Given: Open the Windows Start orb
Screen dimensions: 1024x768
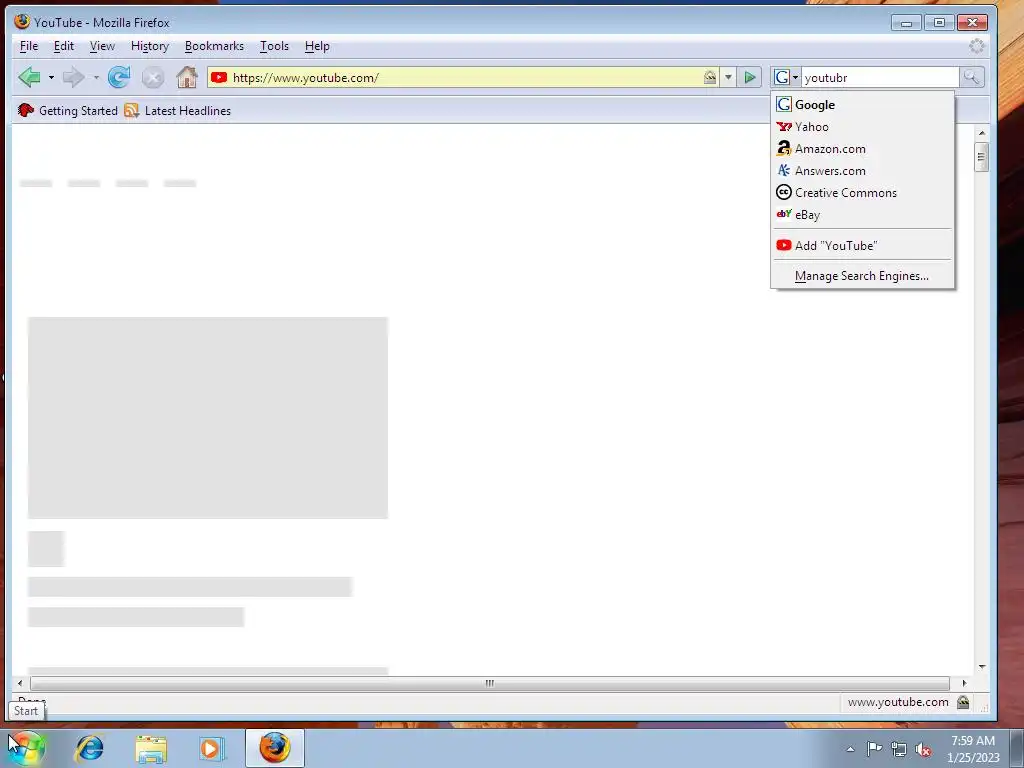Looking at the screenshot, I should point(26,748).
